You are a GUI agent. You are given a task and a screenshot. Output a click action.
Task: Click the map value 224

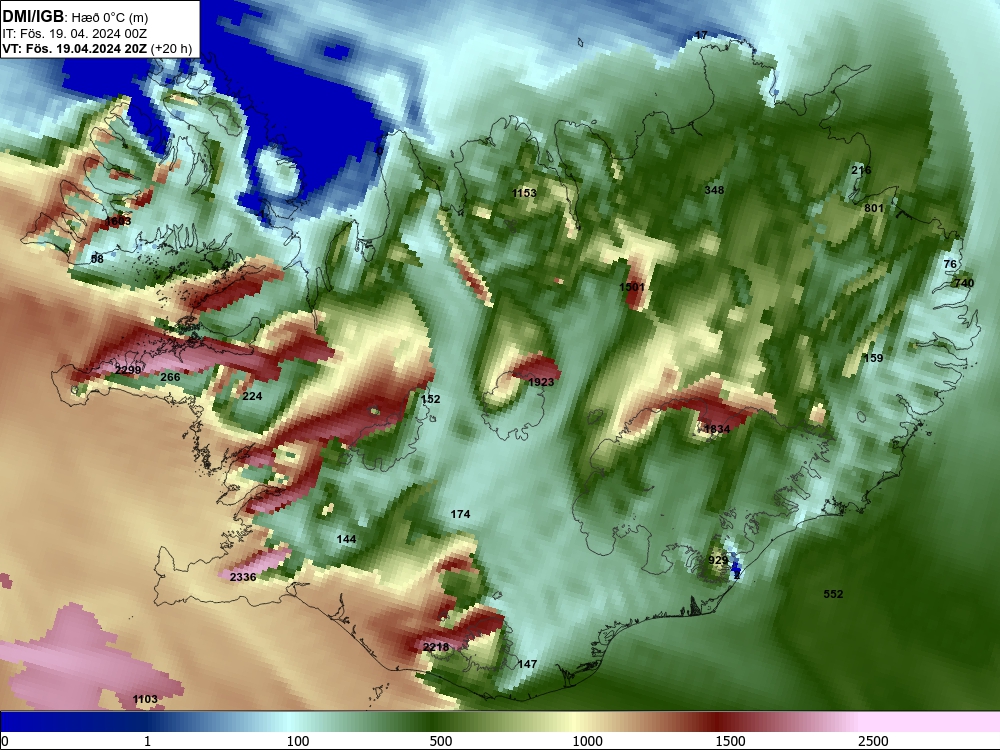[253, 396]
